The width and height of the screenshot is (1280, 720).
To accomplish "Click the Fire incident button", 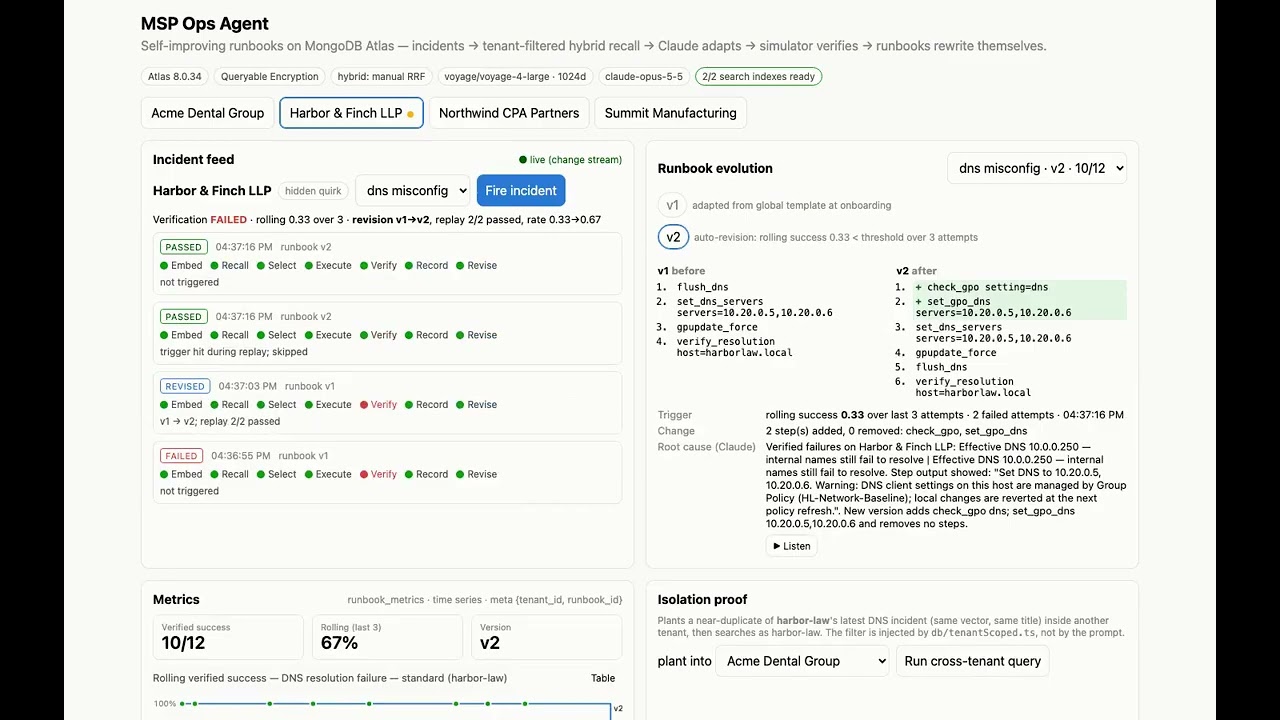I will (521, 191).
